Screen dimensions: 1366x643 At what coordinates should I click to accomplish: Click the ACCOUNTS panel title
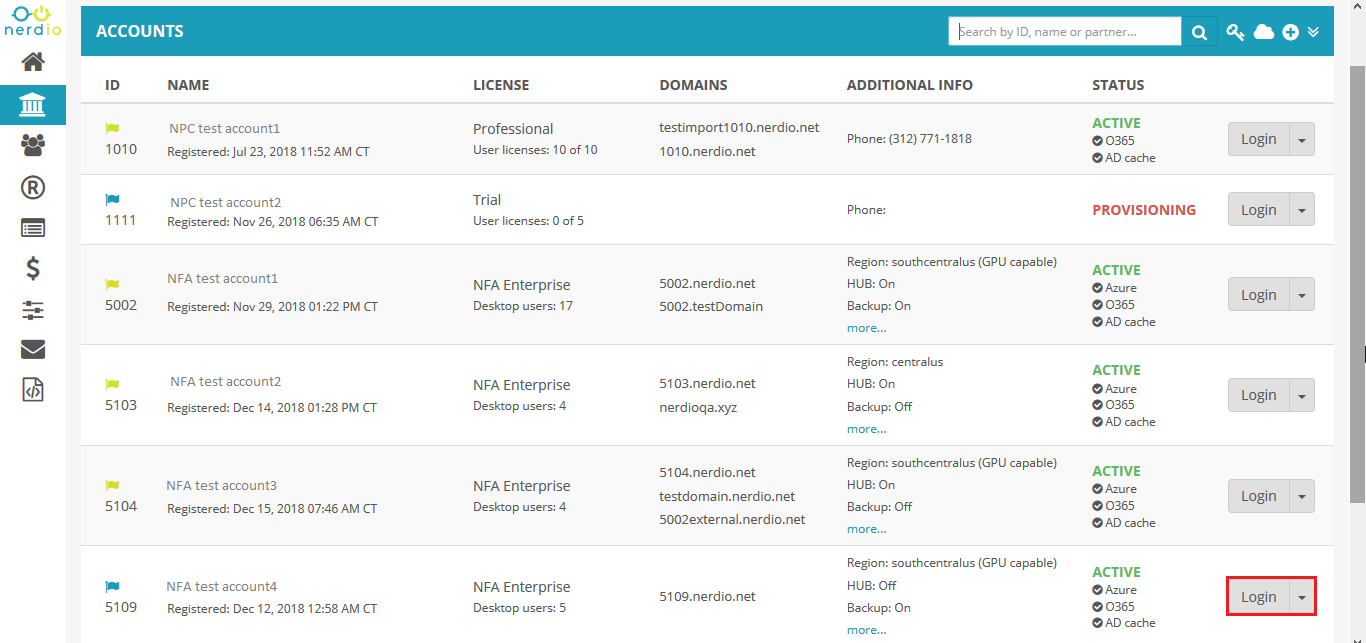coord(140,32)
